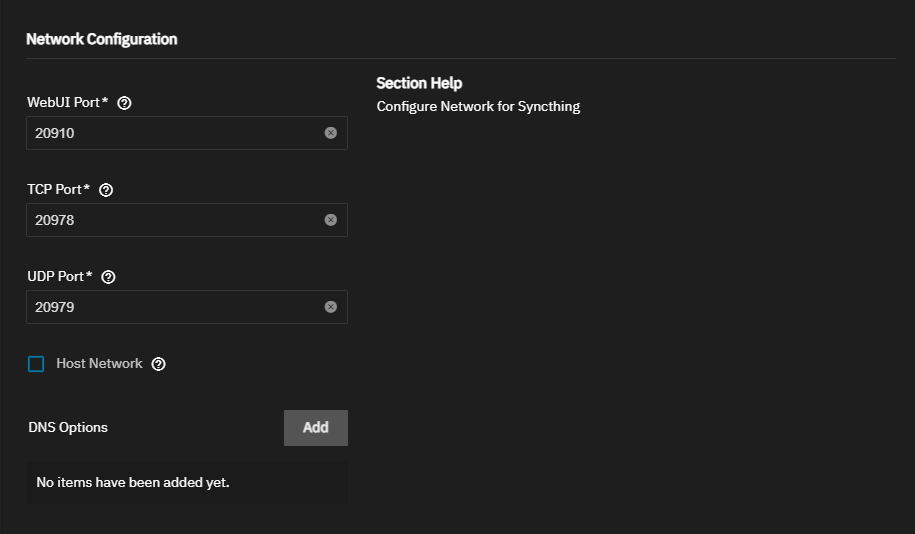Show help for the TCP Port field

(x=106, y=190)
